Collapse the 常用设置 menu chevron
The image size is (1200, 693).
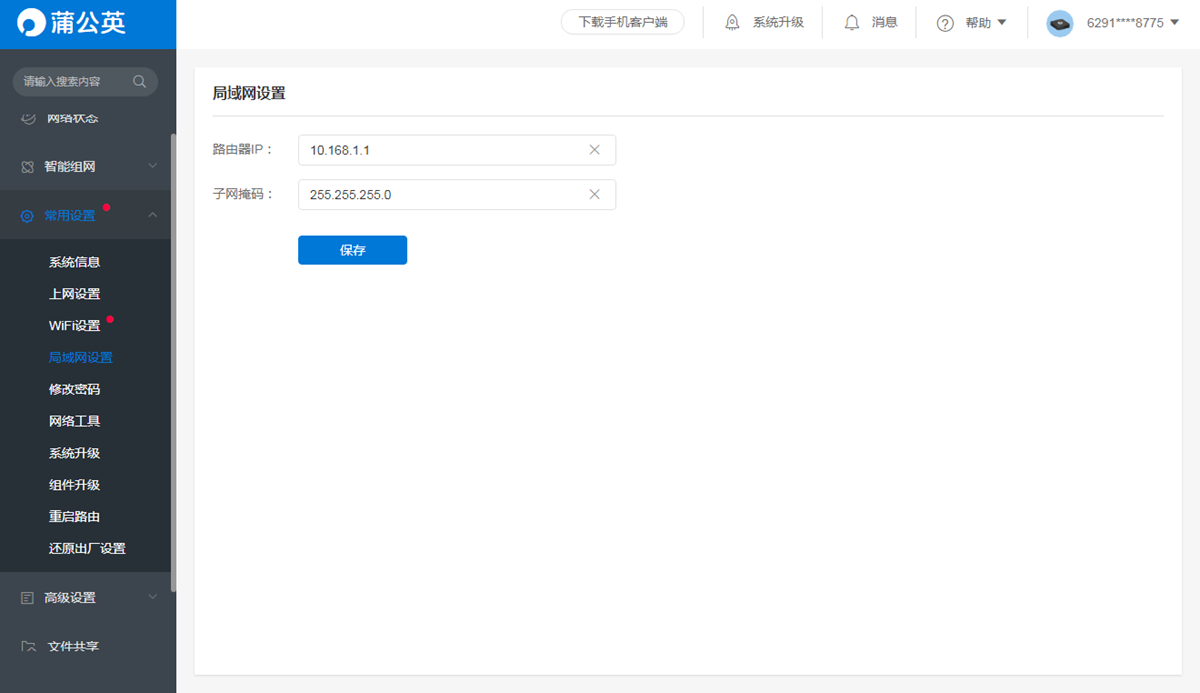coord(153,215)
